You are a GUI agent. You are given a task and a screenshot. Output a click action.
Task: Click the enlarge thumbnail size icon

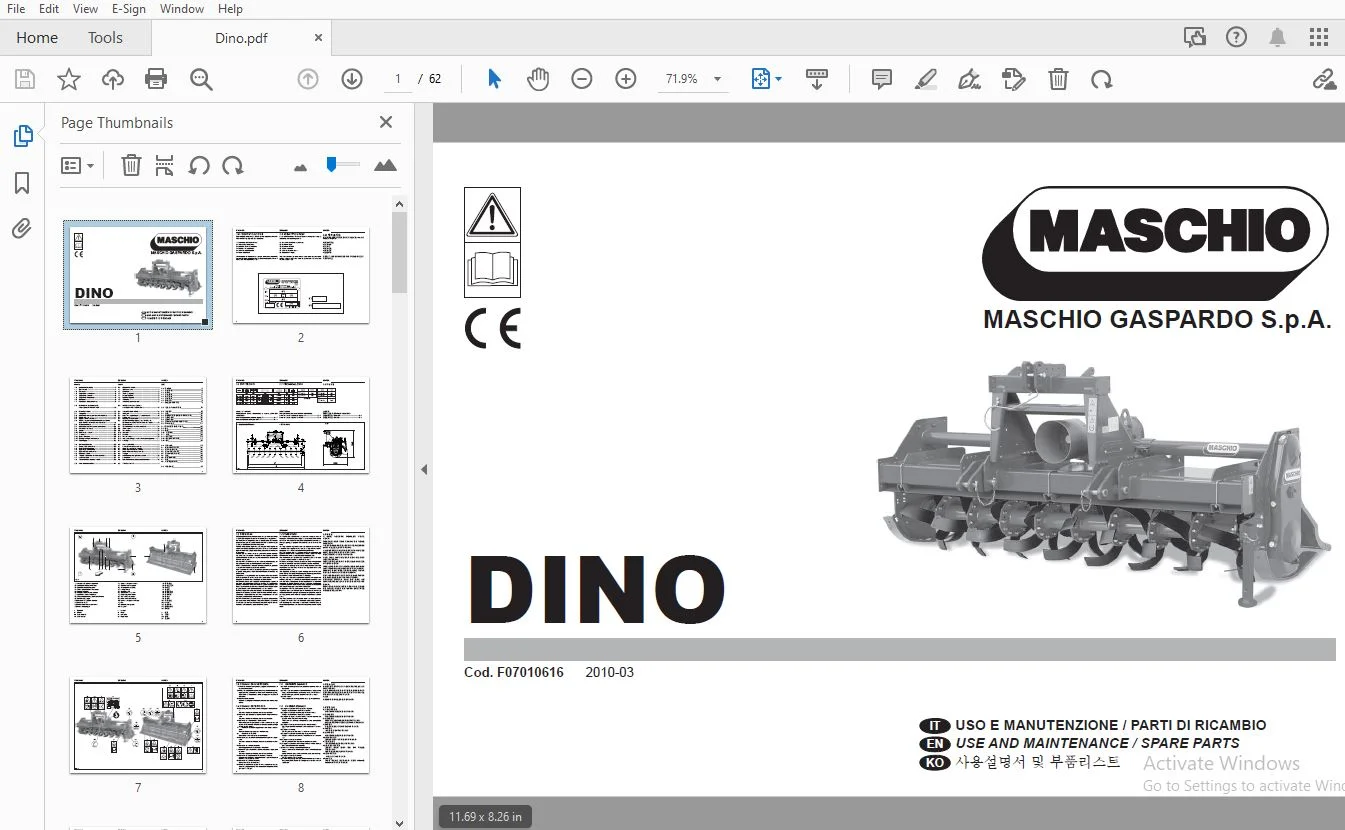click(385, 165)
